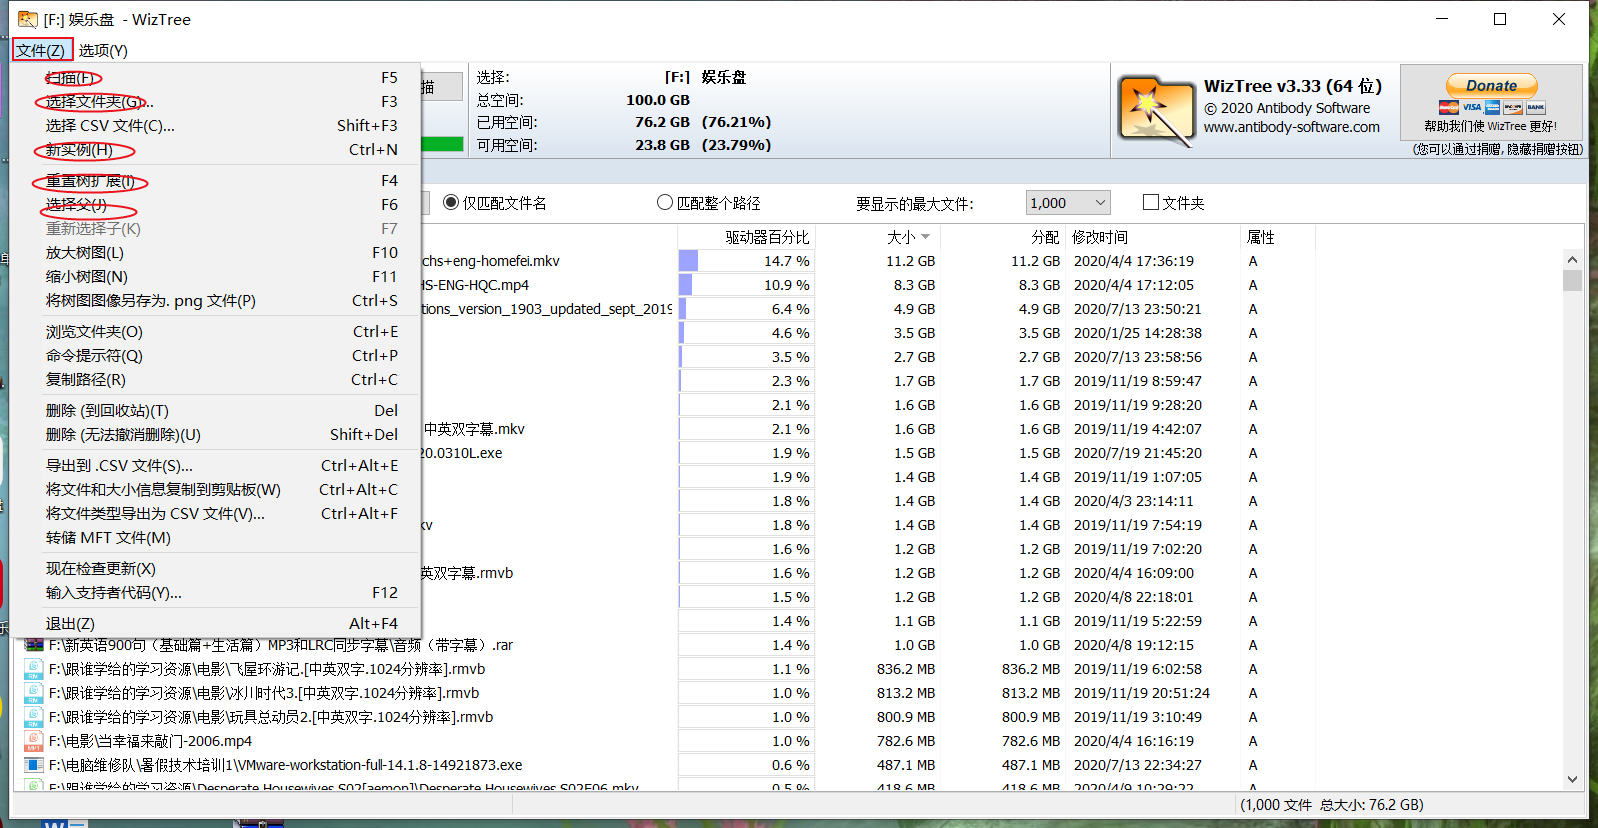Click the vertical scrollbar thumb of the file list
Screen dimensions: 1598x828
pyautogui.click(x=1572, y=279)
